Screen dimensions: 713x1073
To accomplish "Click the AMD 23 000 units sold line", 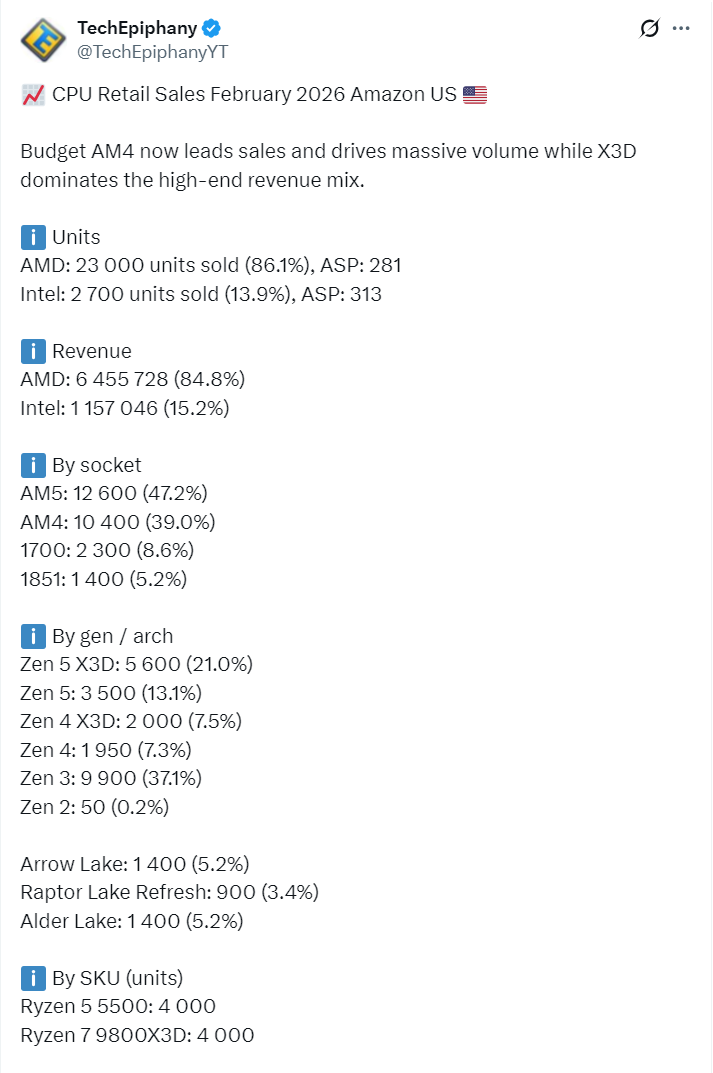I will point(211,266).
